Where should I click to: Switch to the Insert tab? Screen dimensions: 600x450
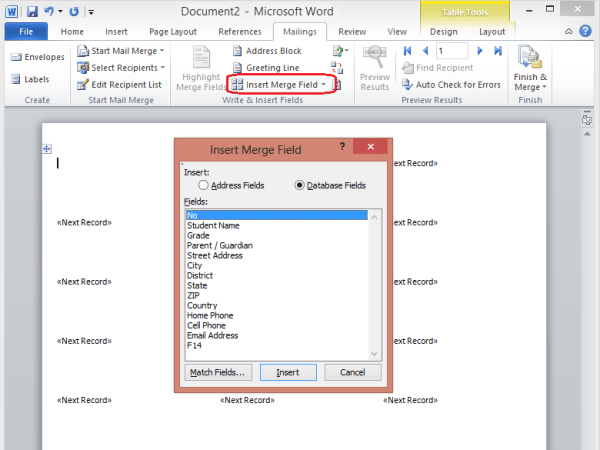[116, 32]
